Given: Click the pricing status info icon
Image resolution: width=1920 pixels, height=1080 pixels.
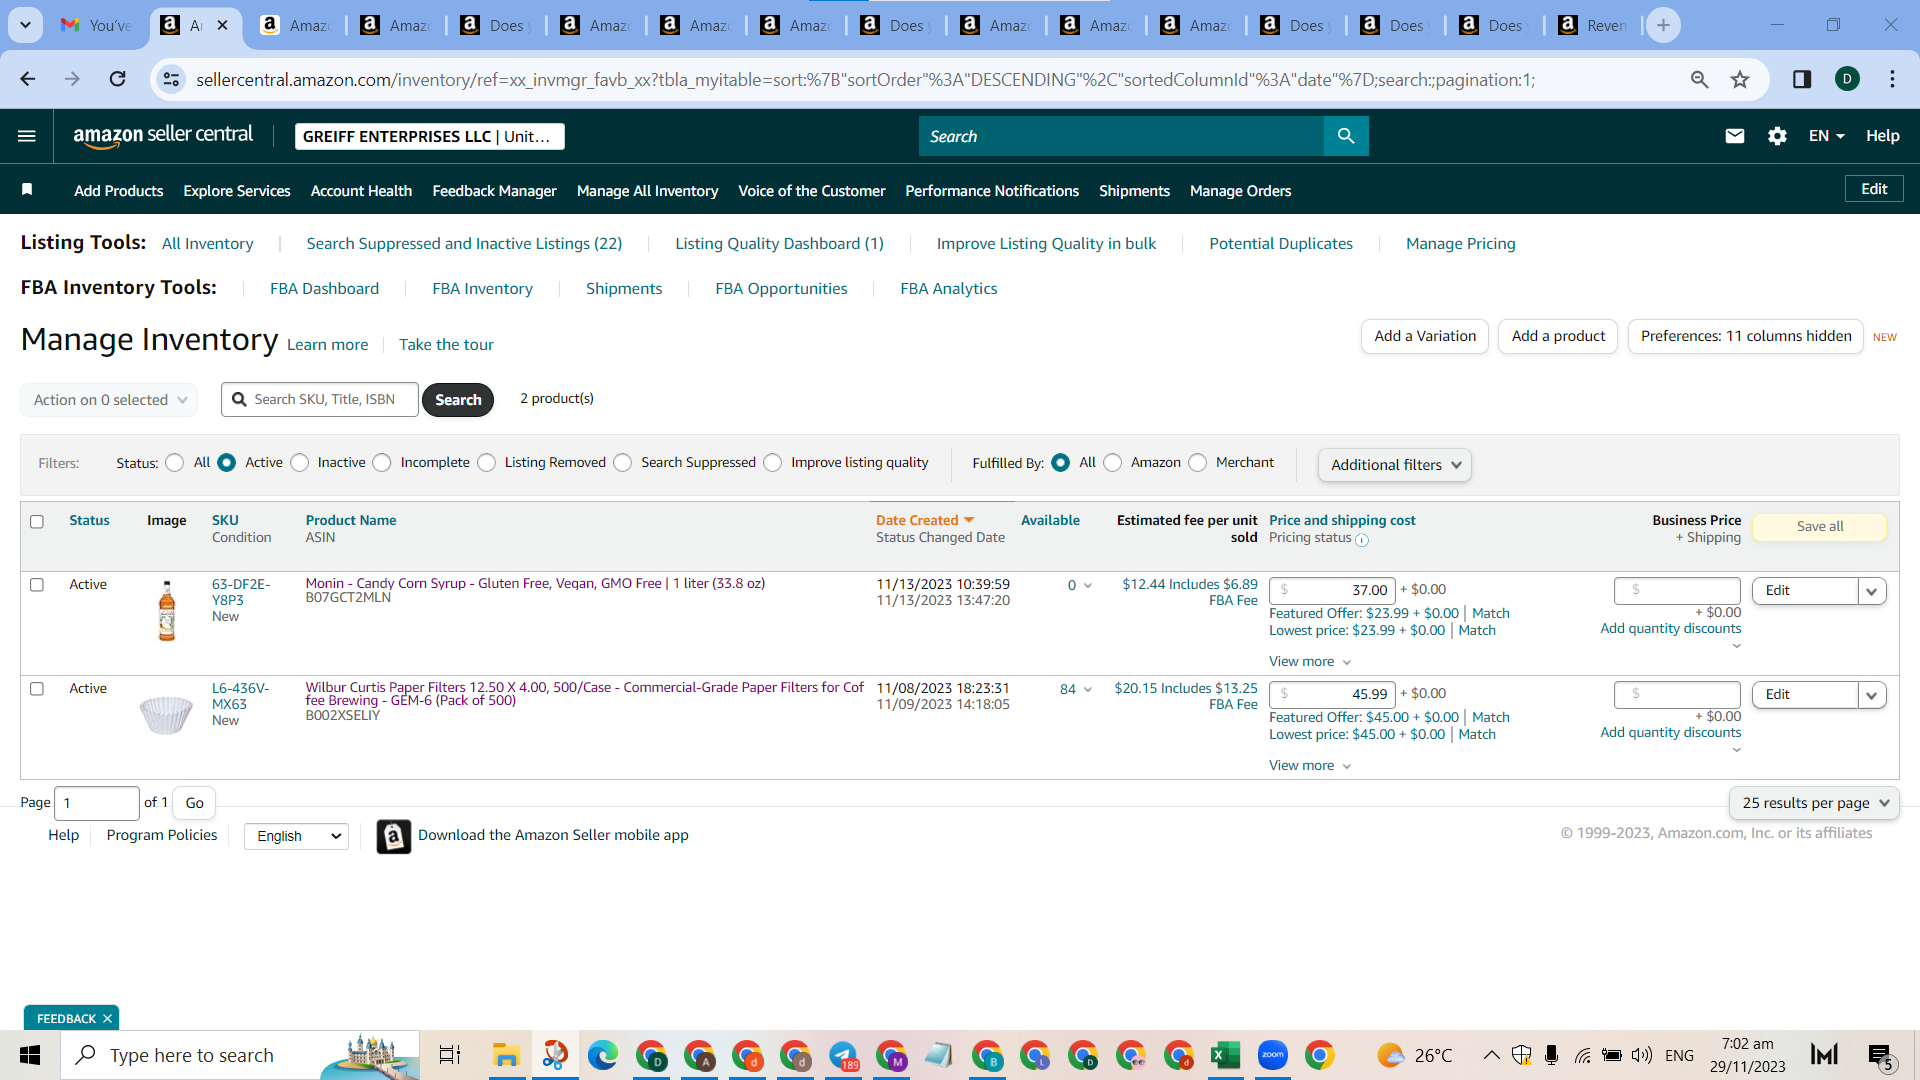Looking at the screenshot, I should [1362, 540].
